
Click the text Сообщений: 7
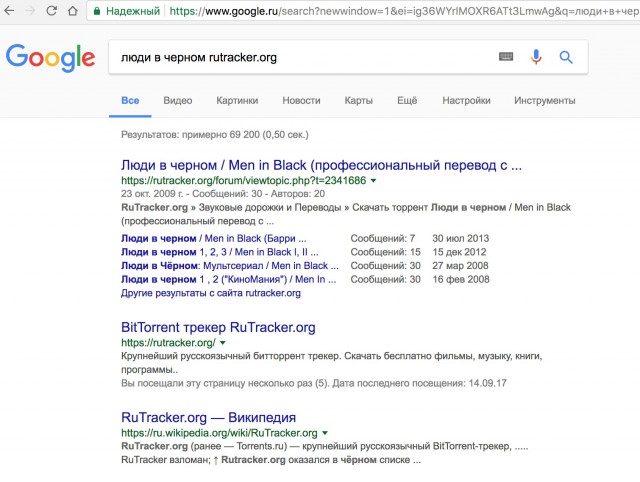382,238
